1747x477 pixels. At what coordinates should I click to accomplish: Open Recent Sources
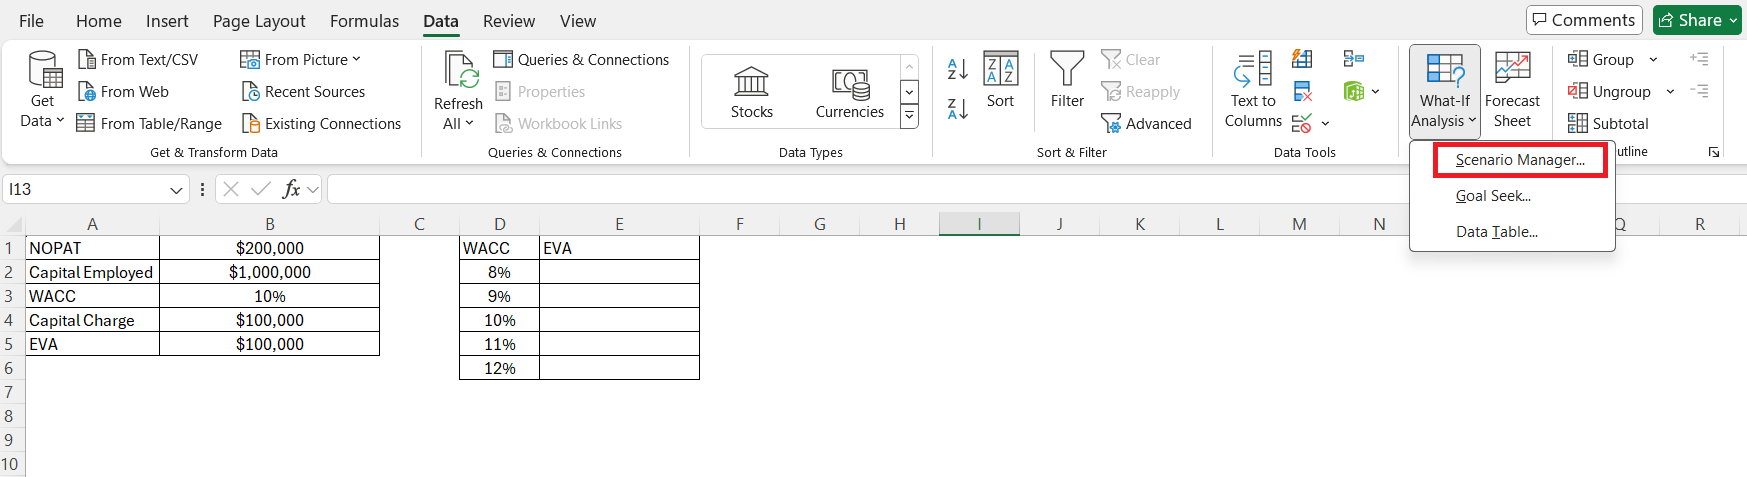(304, 92)
